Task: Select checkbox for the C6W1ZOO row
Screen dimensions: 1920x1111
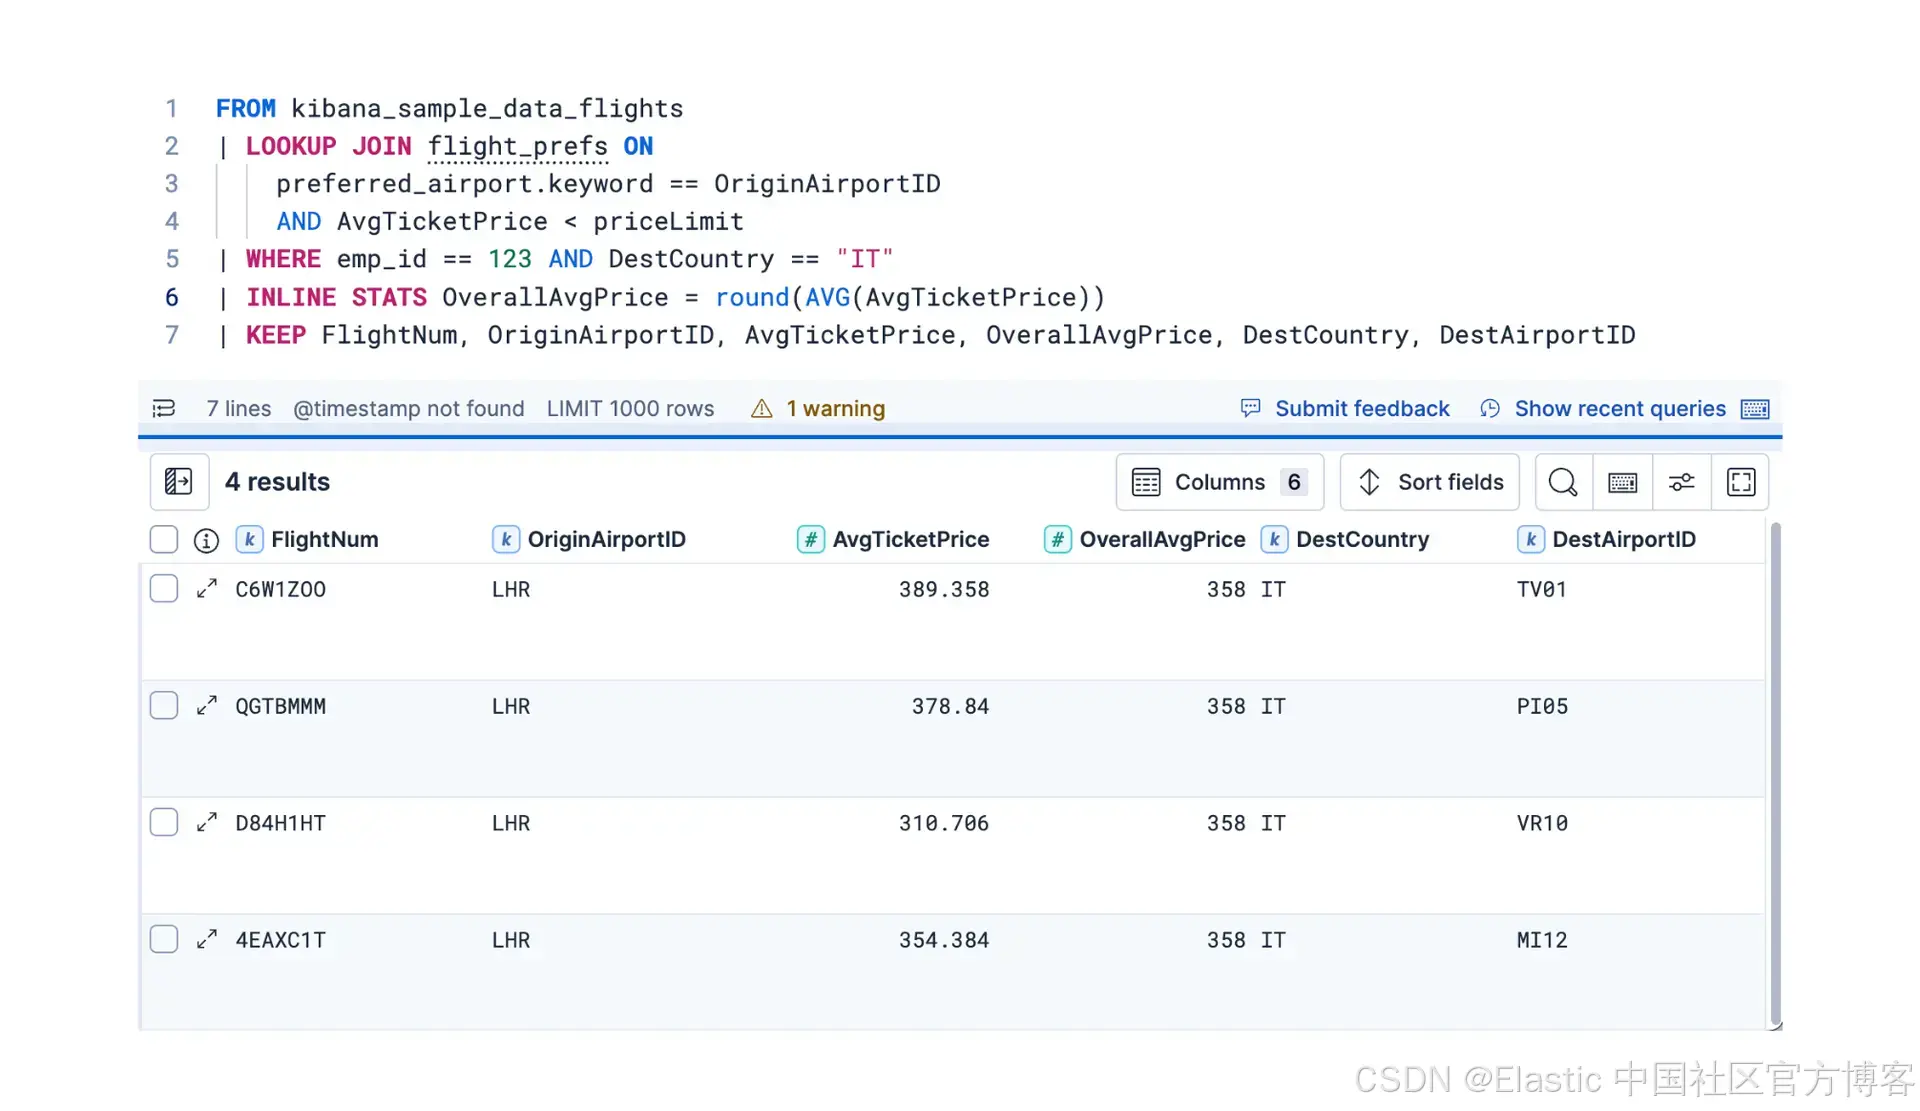Action: tap(164, 589)
